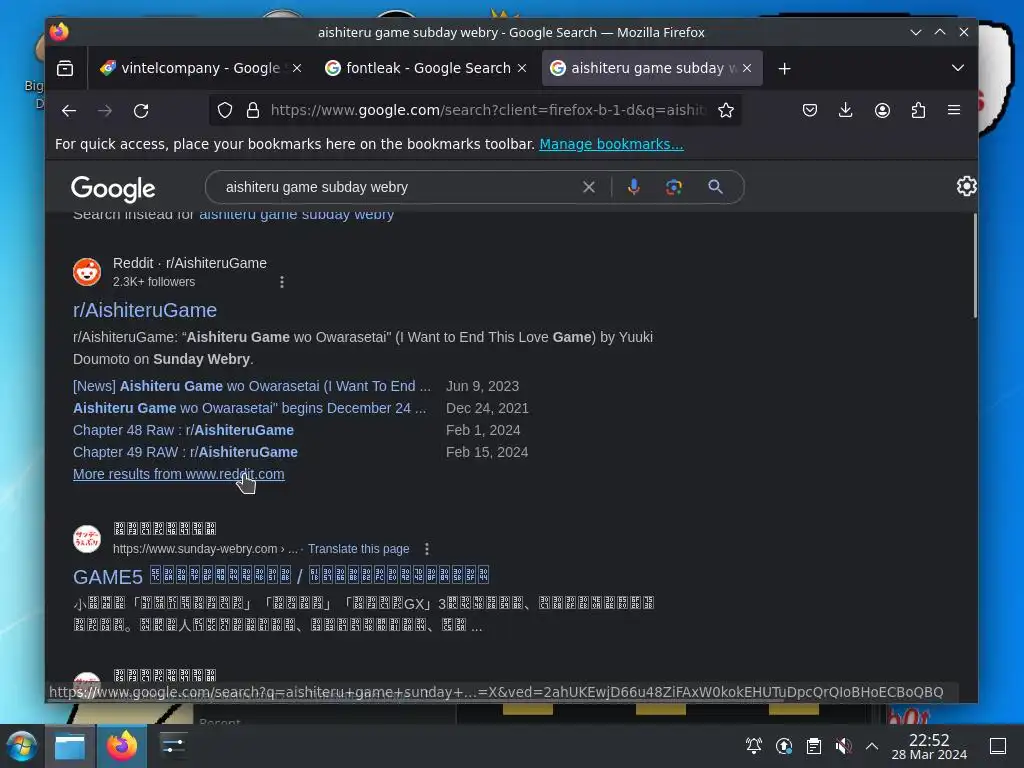Open News Aishiteru Game wo Owarasetai sublink
The image size is (1024, 768).
252,387
